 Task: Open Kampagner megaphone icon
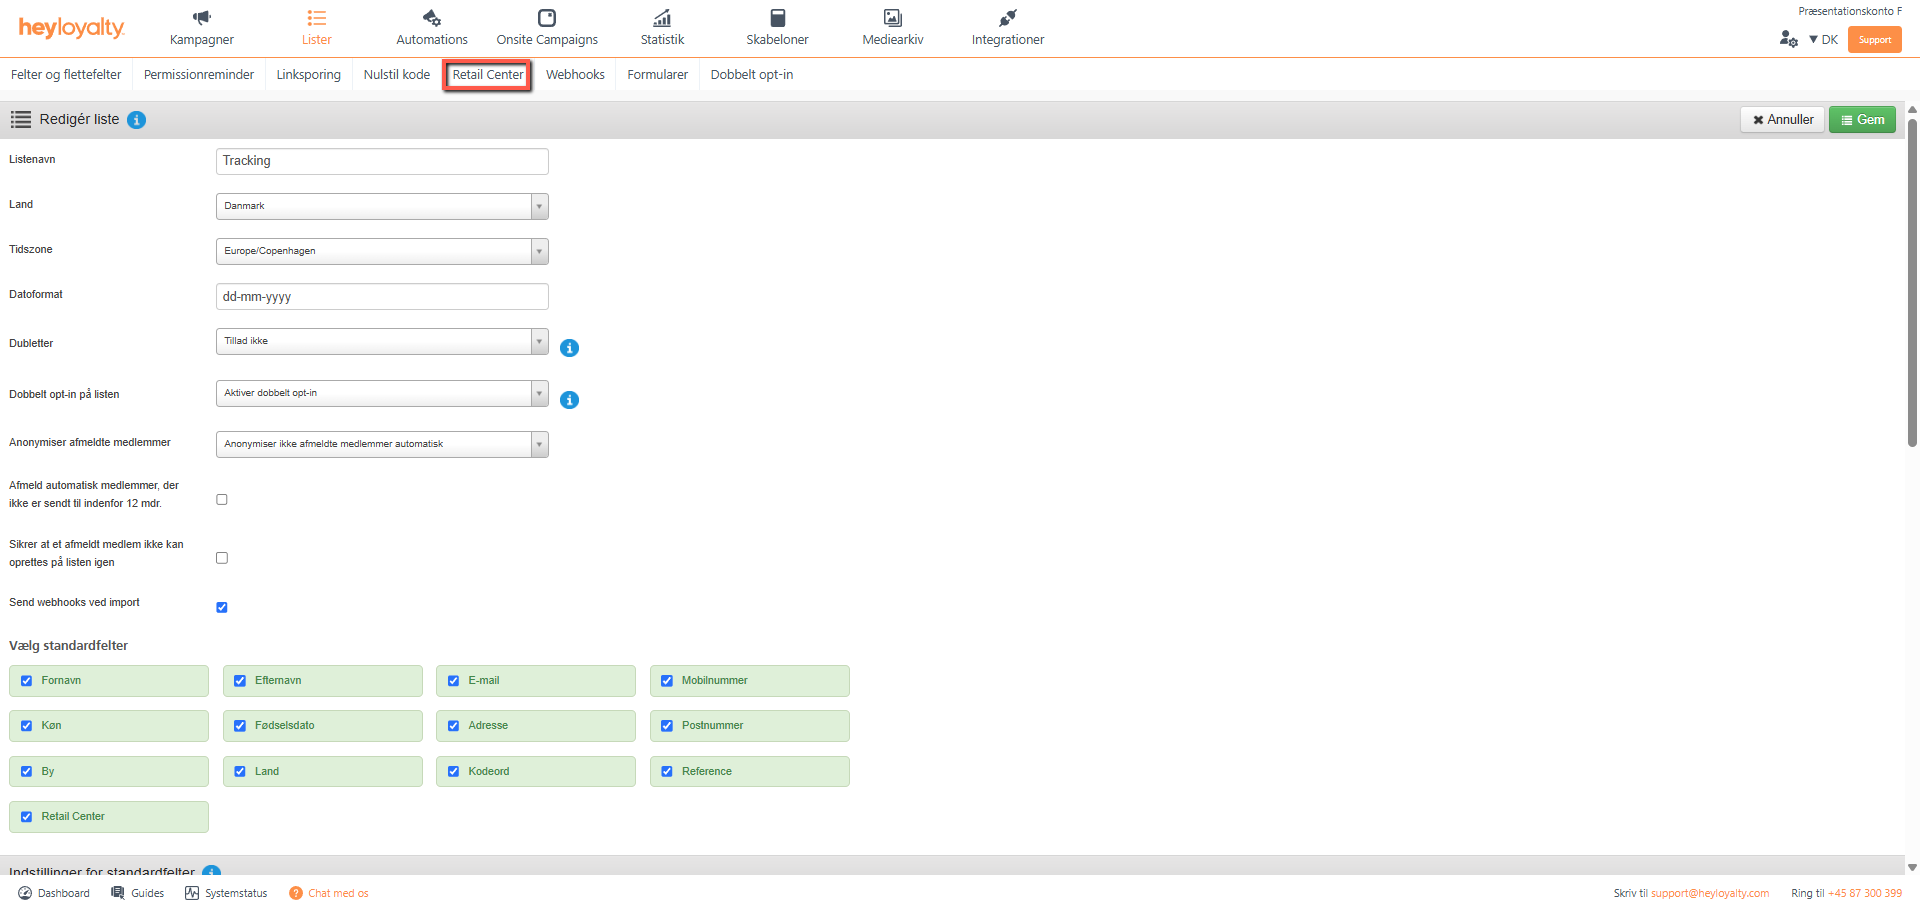pos(202,18)
